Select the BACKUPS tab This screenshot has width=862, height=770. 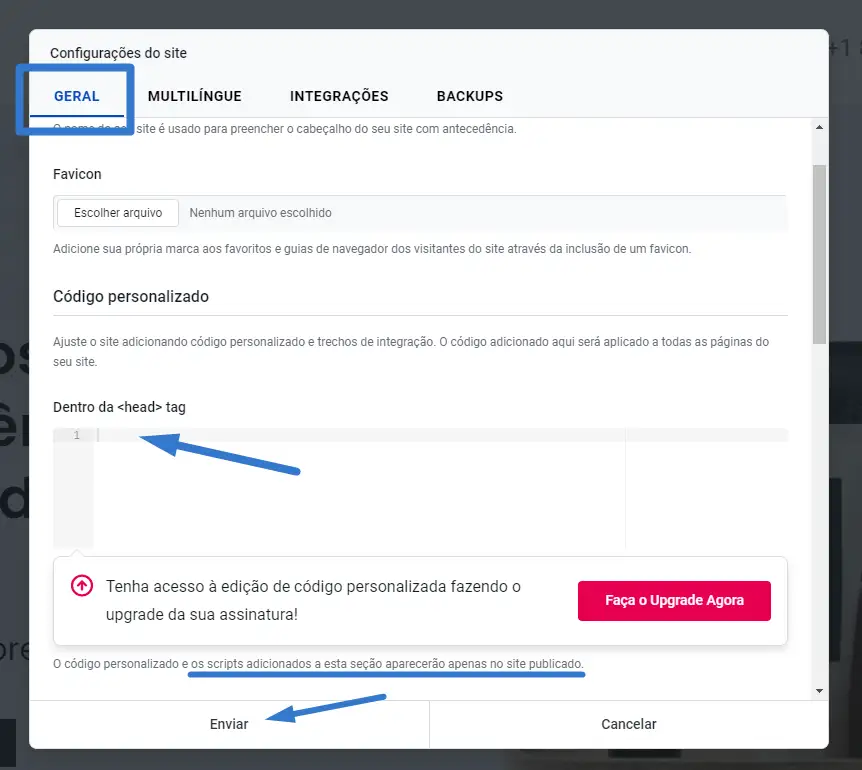coord(470,97)
